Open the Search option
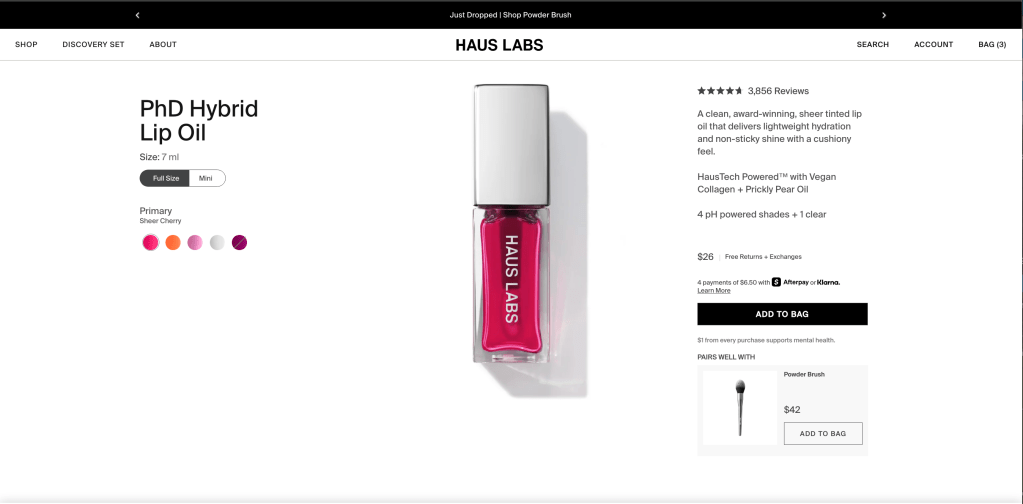 (873, 44)
